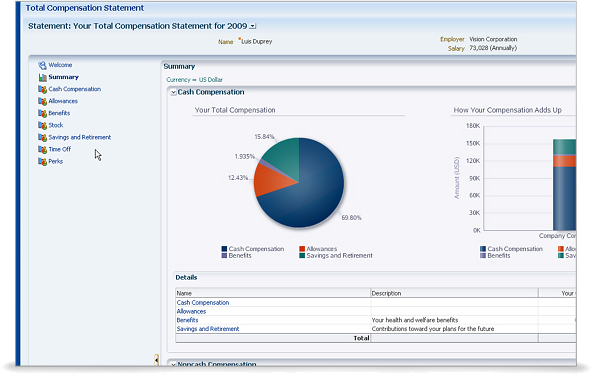
Task: Click the stacked bar's dark blue segment
Action: point(565,198)
